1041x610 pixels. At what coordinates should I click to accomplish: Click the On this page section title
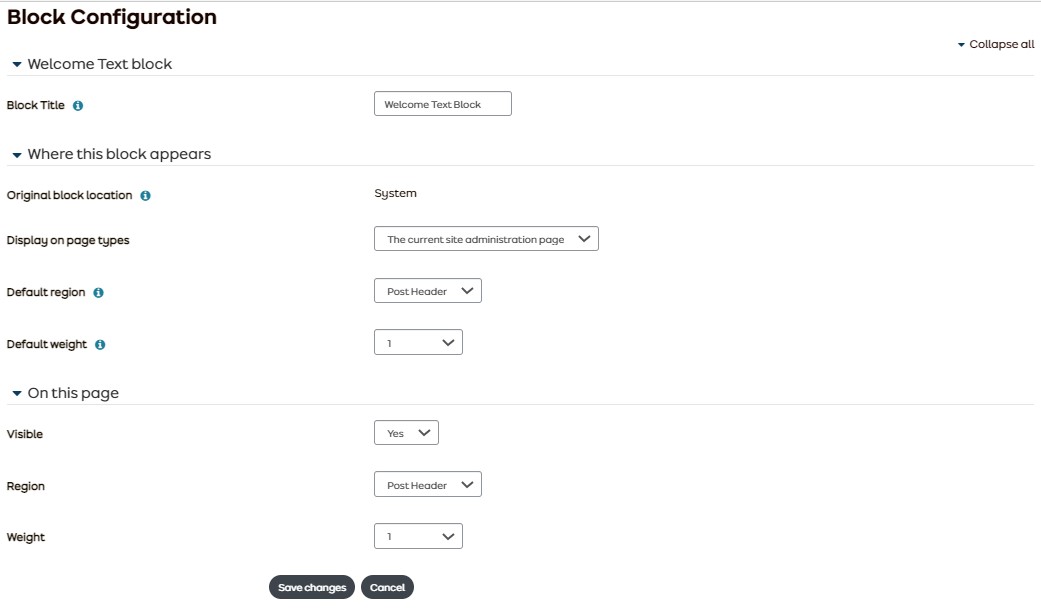coord(73,393)
